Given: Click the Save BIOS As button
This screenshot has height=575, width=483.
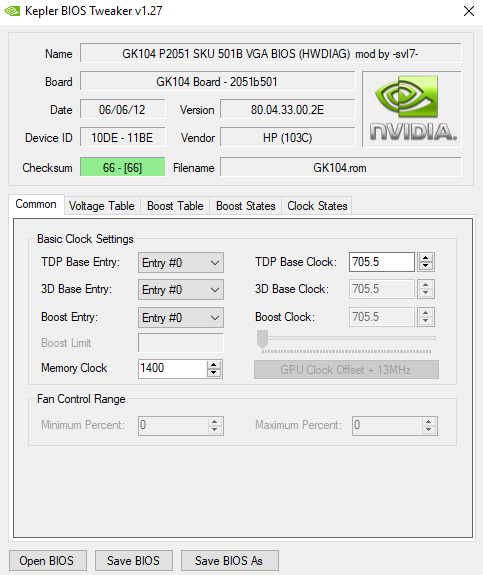Looking at the screenshot, I should click(x=230, y=561).
